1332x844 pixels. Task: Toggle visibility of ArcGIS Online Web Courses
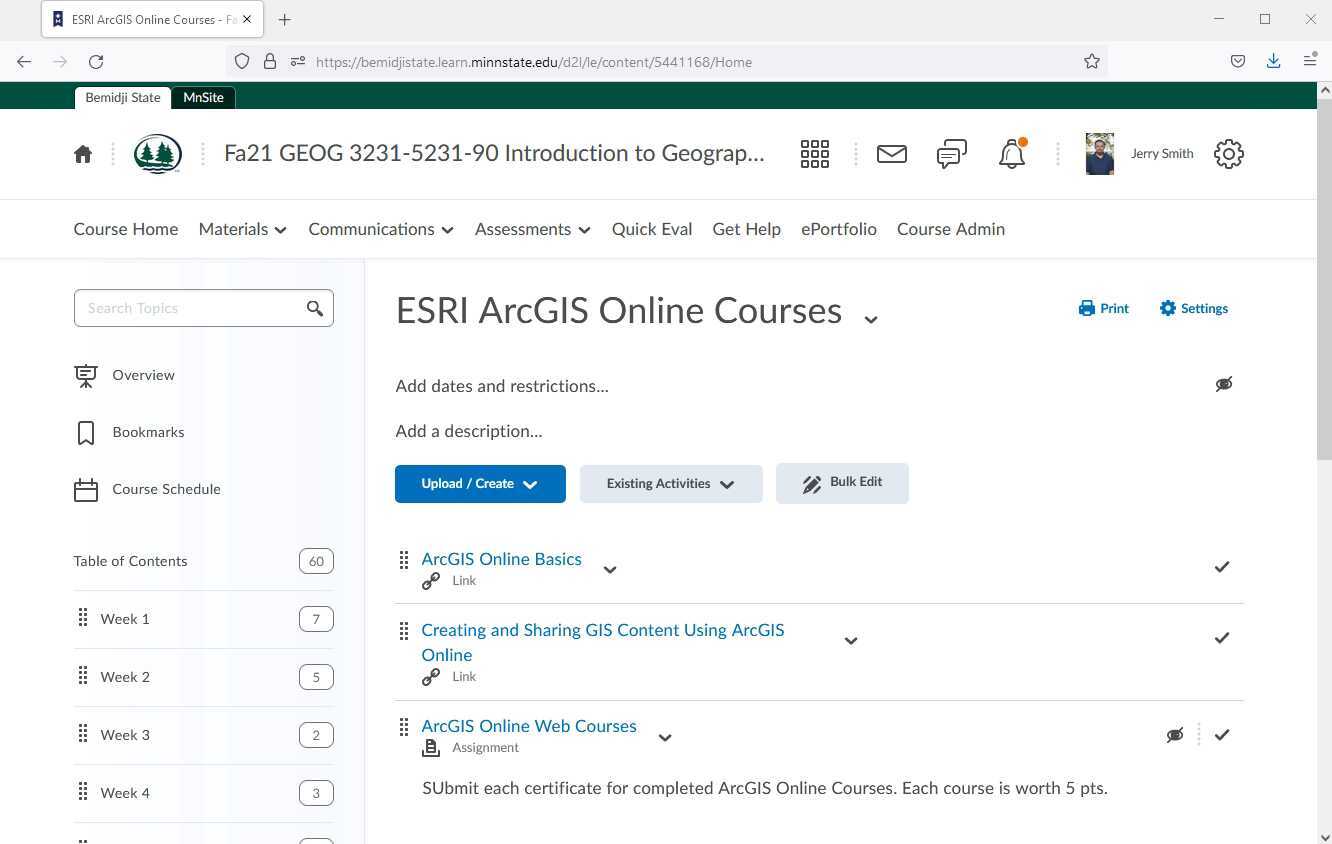1175,735
